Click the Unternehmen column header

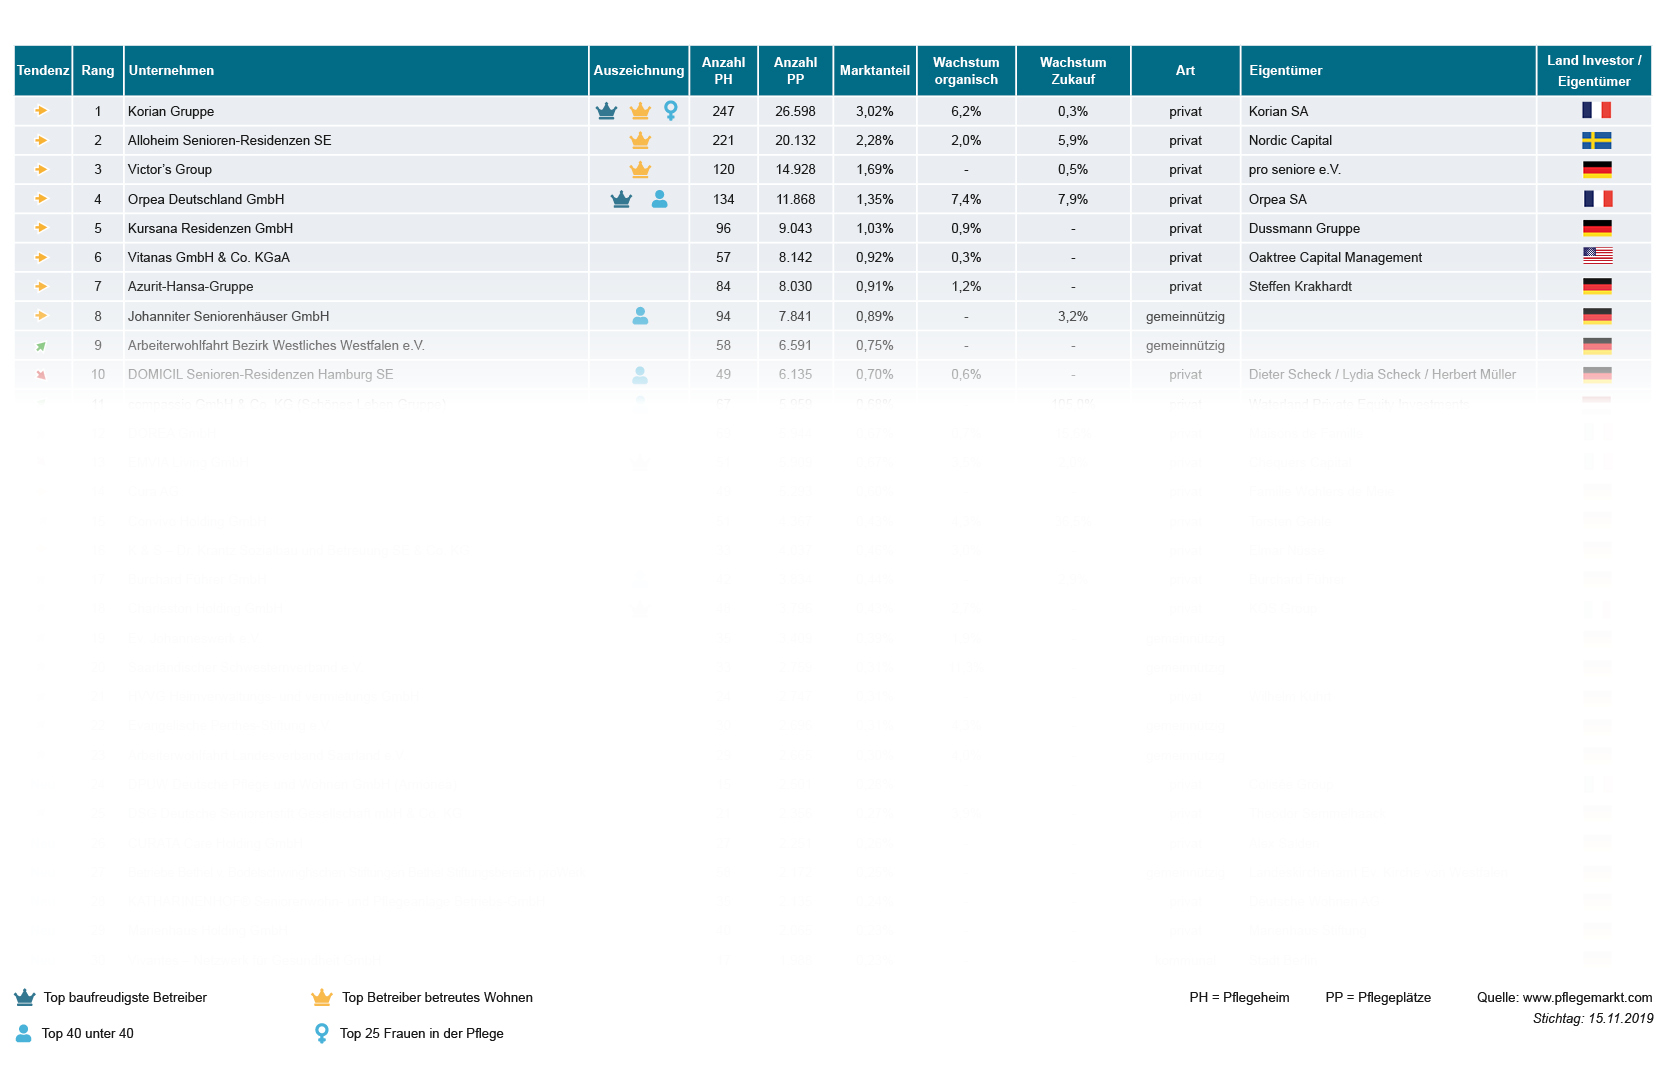(x=356, y=70)
